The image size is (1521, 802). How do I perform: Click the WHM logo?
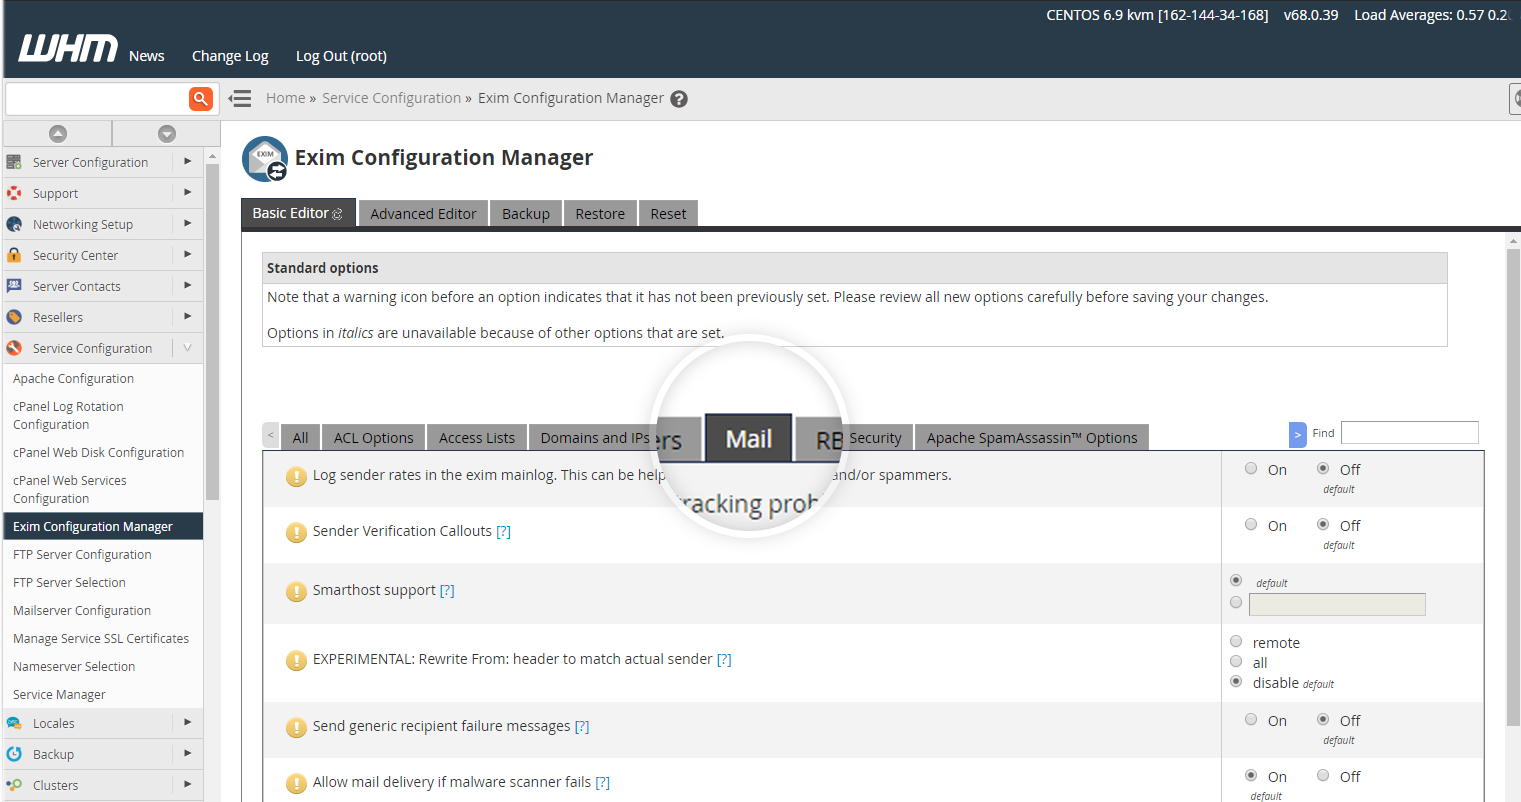(67, 49)
